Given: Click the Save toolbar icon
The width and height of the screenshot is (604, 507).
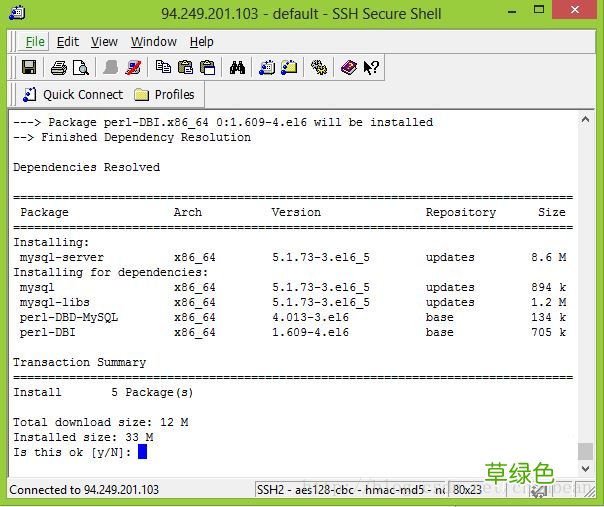Looking at the screenshot, I should [x=29, y=67].
